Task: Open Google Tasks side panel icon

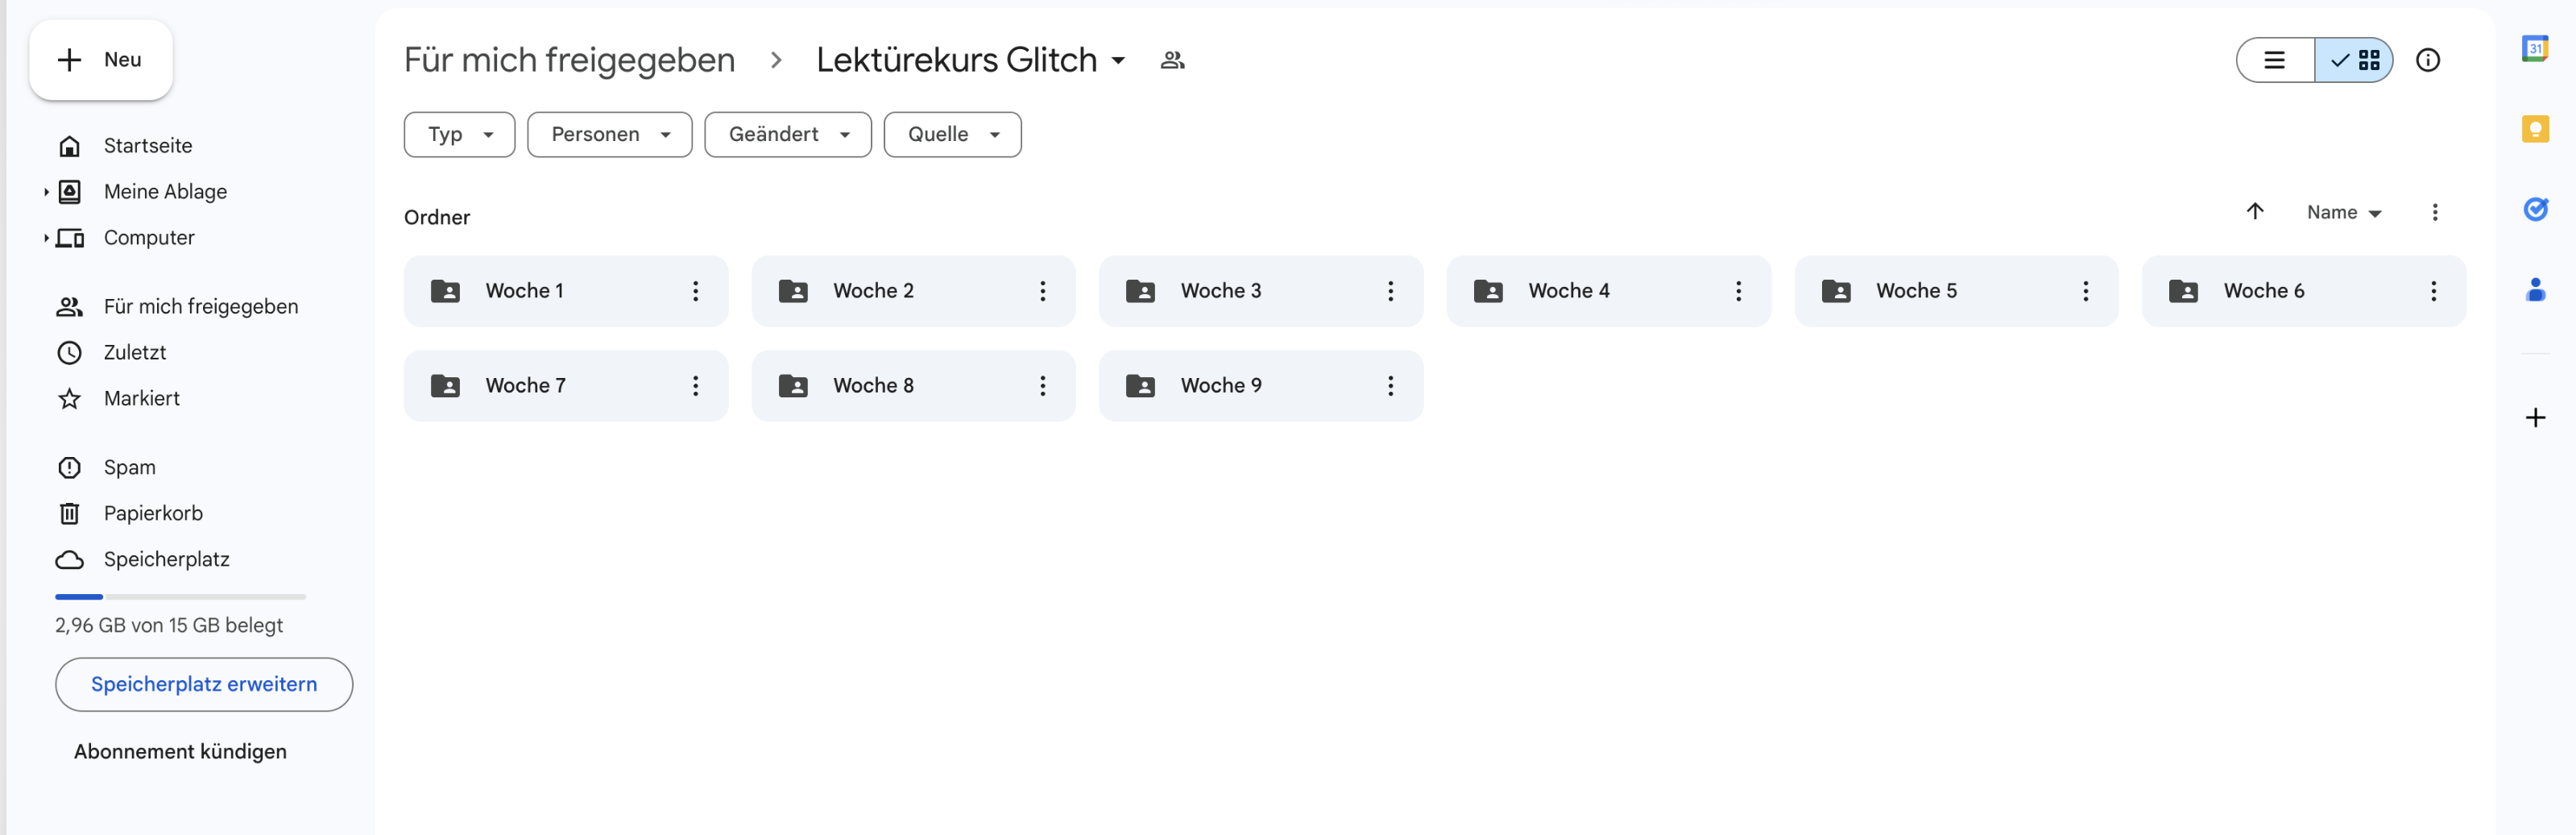Action: pos(2534,209)
